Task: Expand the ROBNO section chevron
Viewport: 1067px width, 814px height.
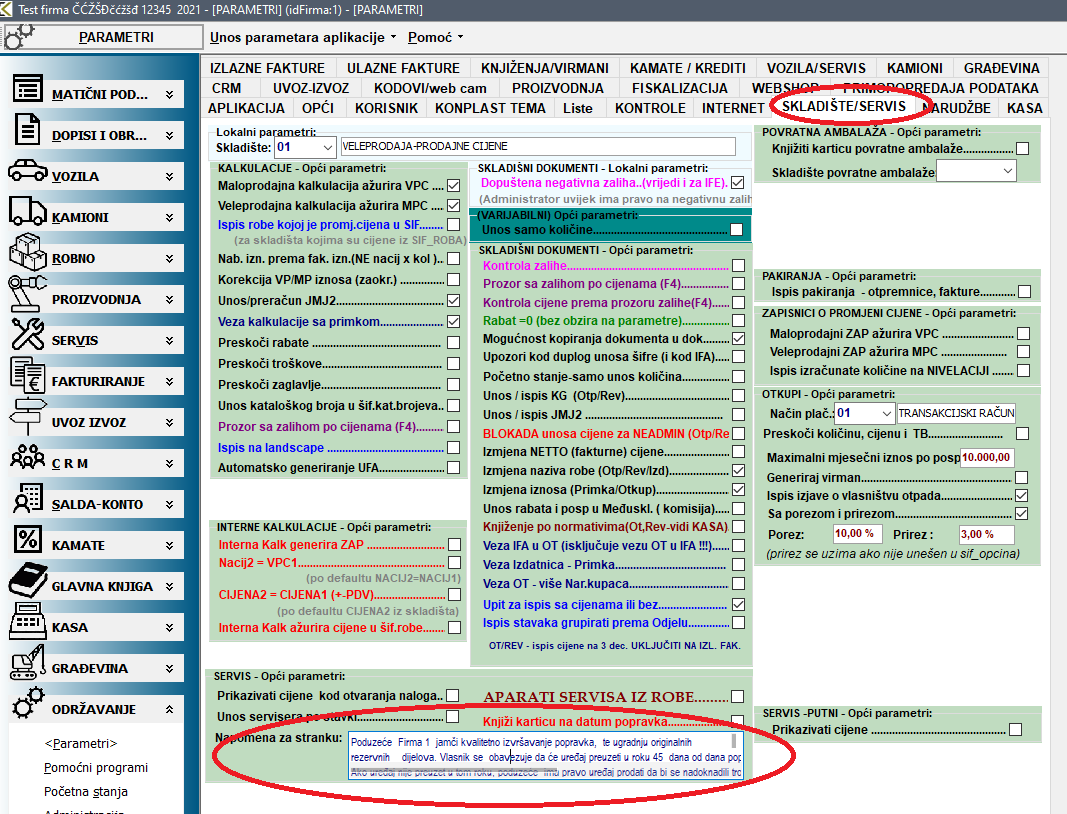Action: pos(169,259)
